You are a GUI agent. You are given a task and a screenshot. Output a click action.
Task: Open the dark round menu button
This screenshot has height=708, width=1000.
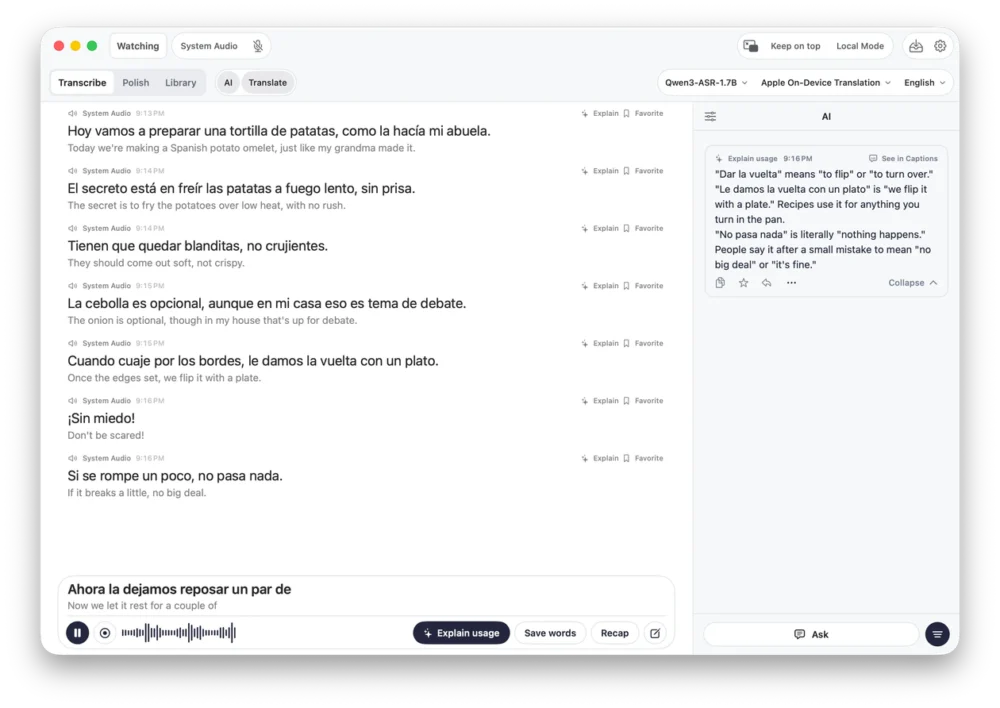coord(937,634)
